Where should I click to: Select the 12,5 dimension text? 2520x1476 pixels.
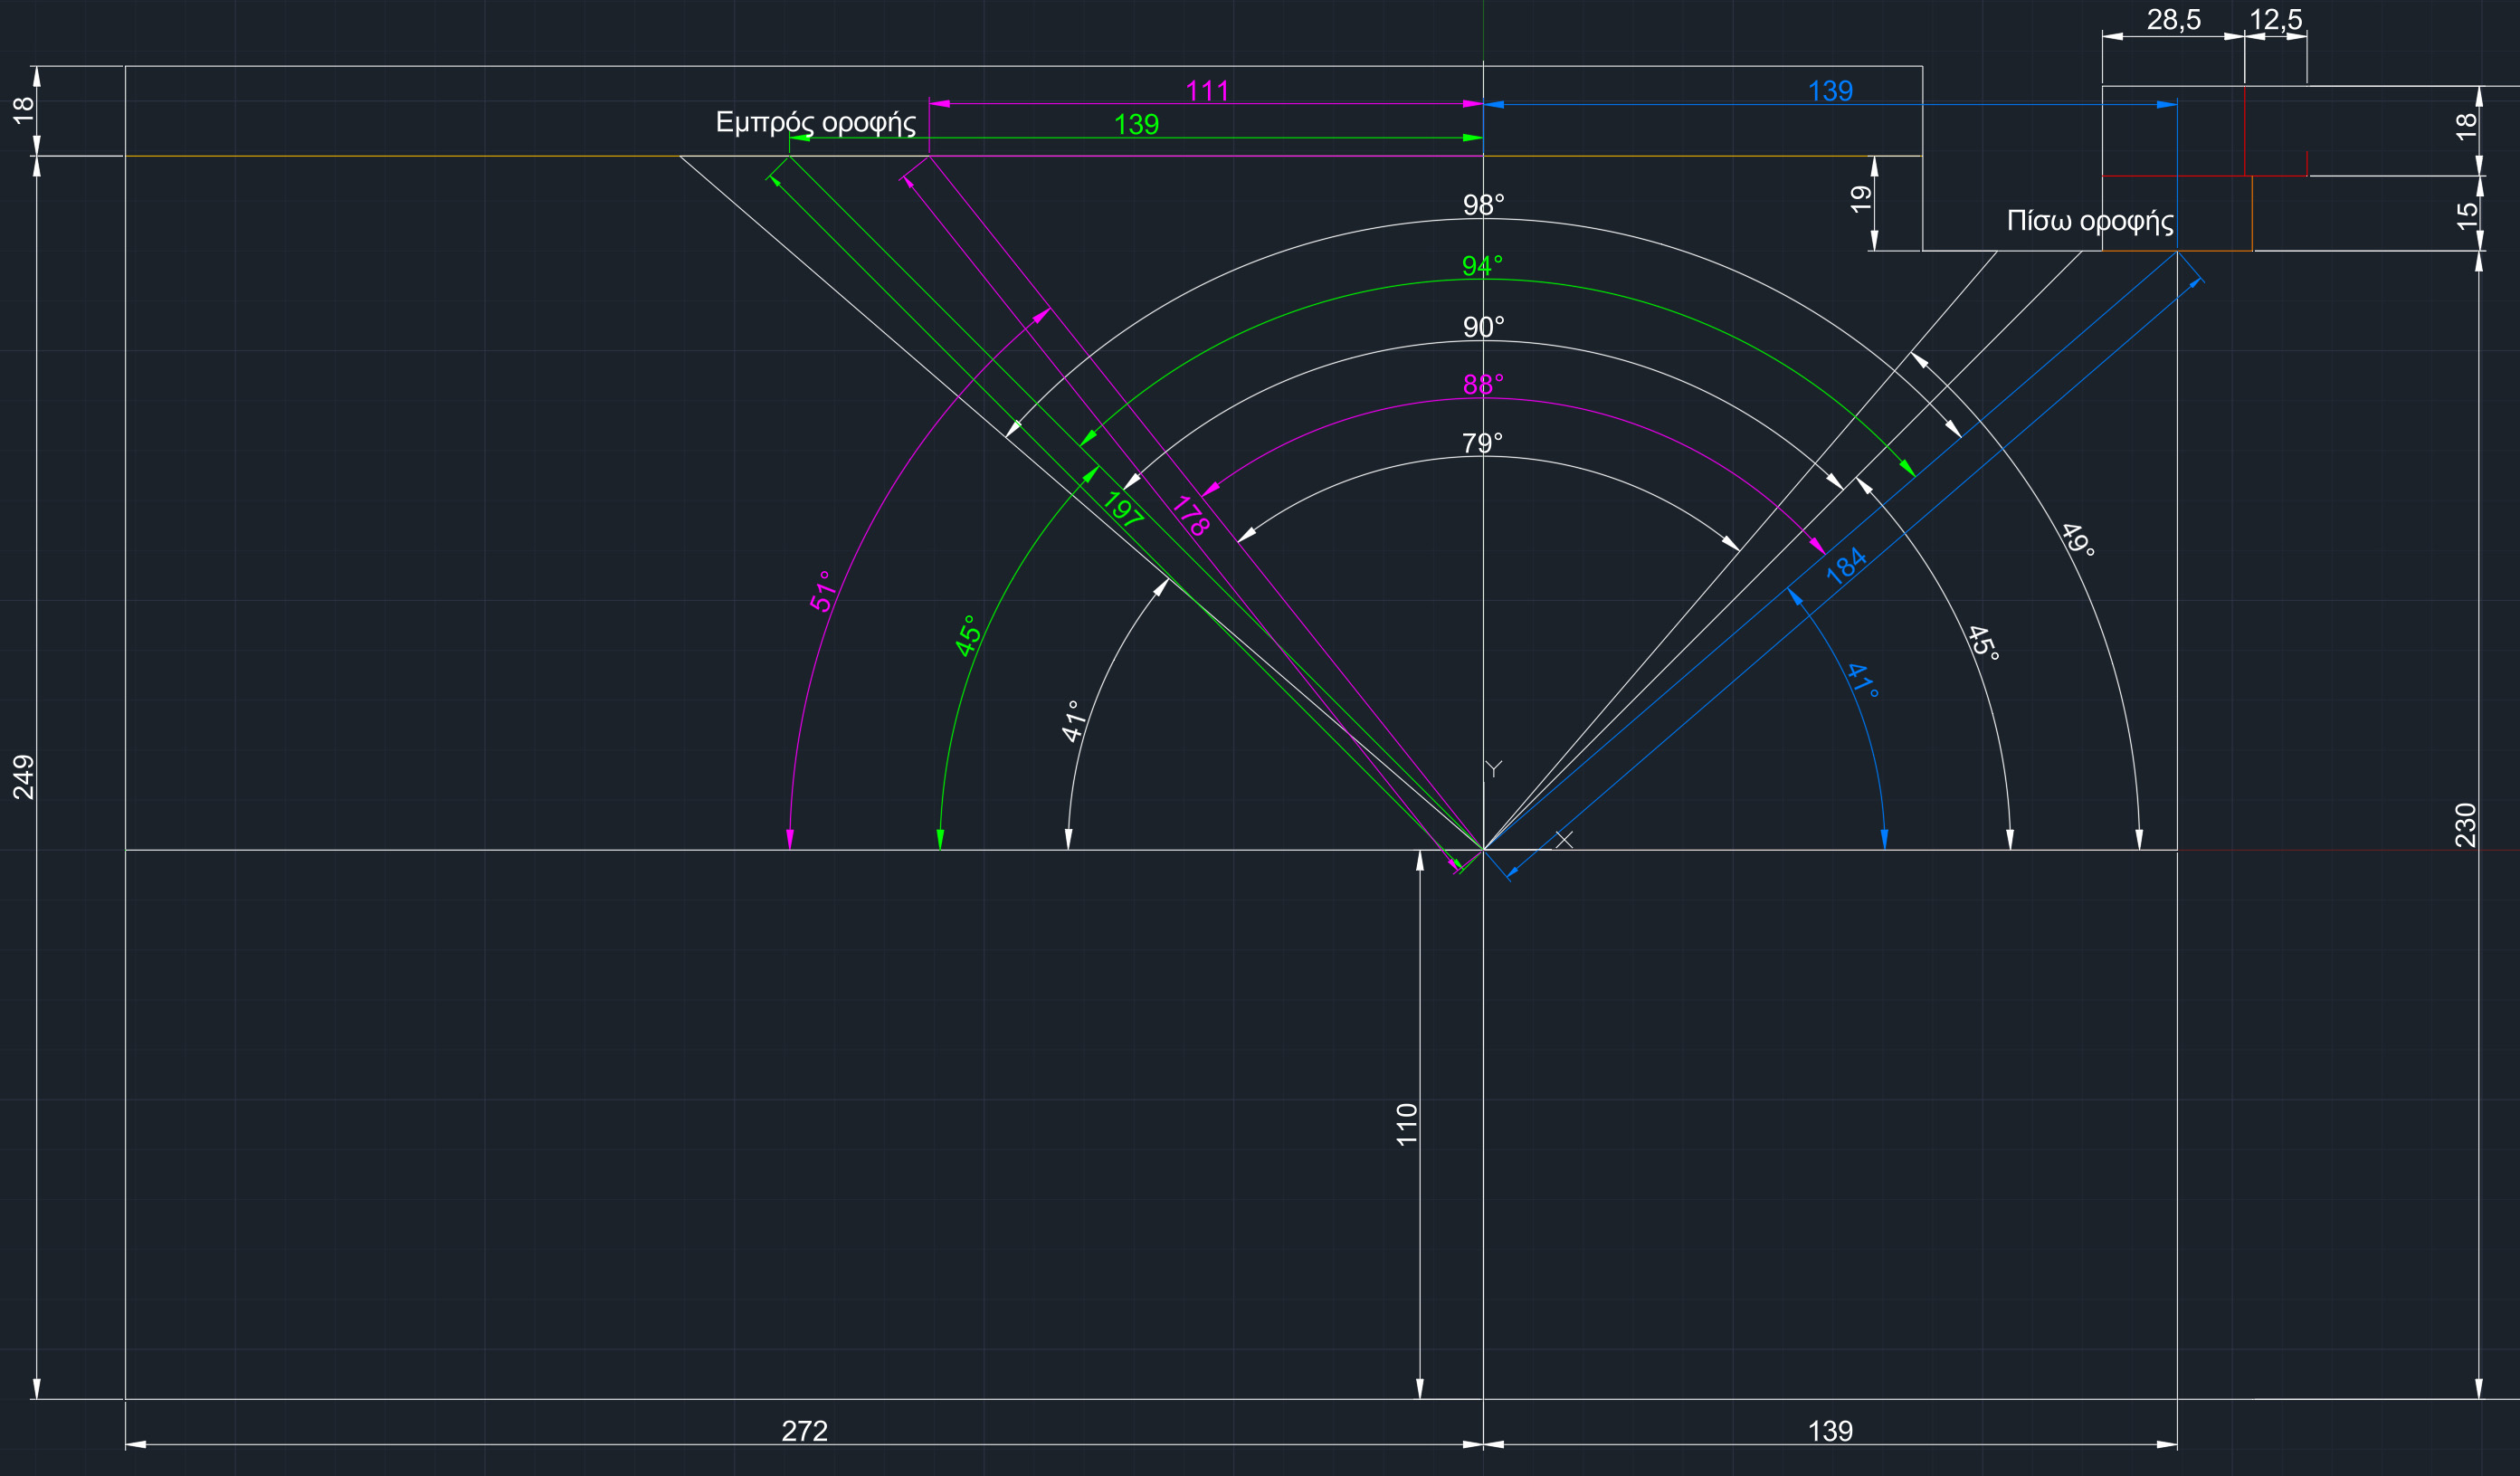tap(2275, 20)
